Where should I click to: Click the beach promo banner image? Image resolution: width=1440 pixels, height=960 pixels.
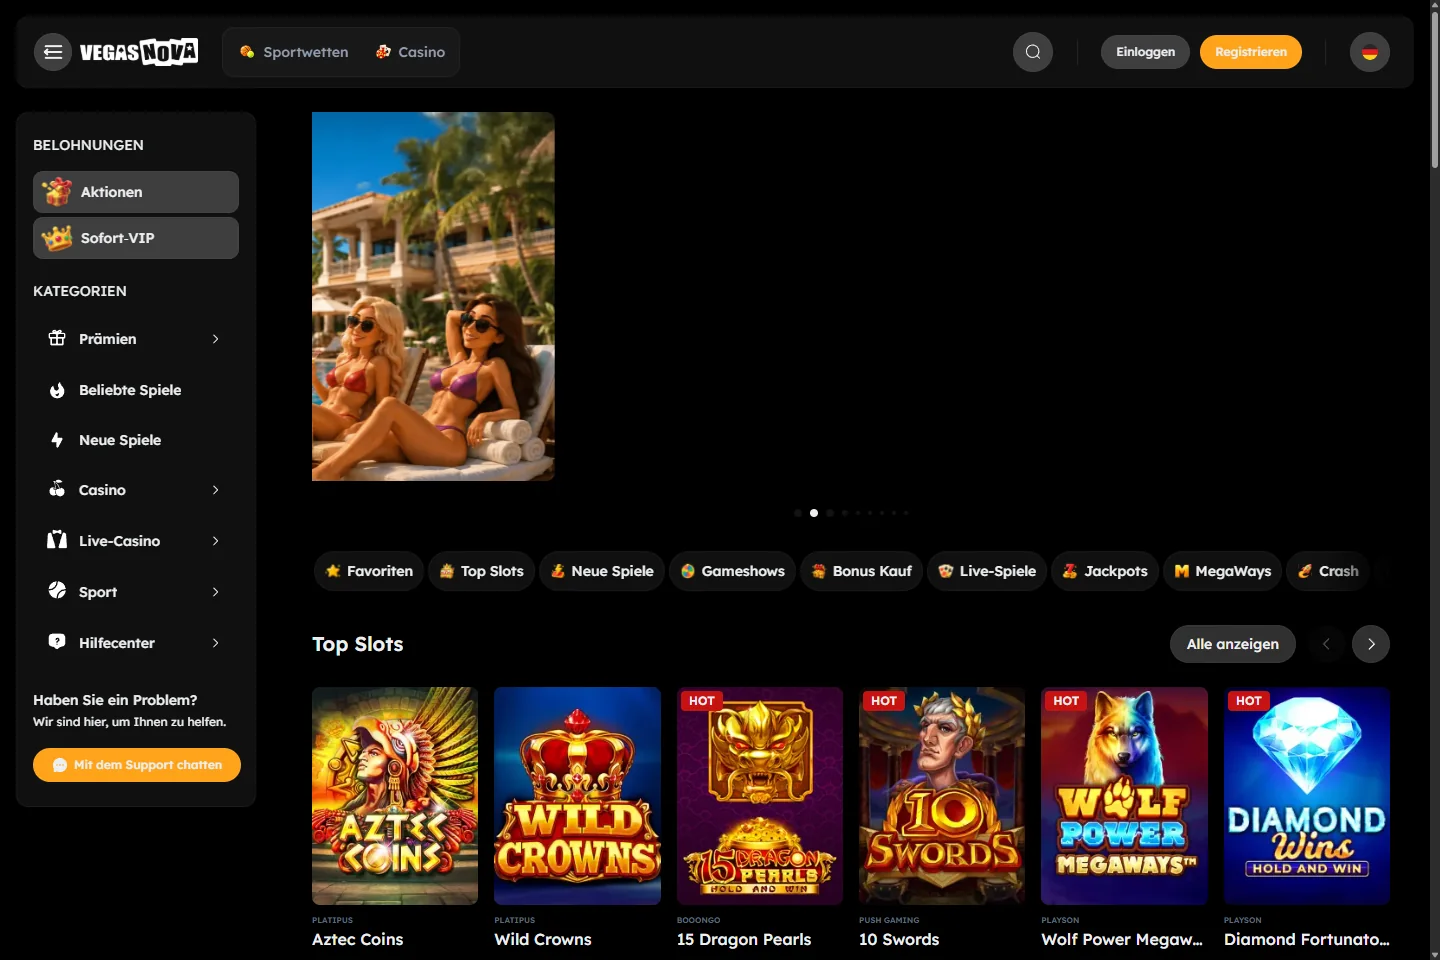click(x=433, y=296)
